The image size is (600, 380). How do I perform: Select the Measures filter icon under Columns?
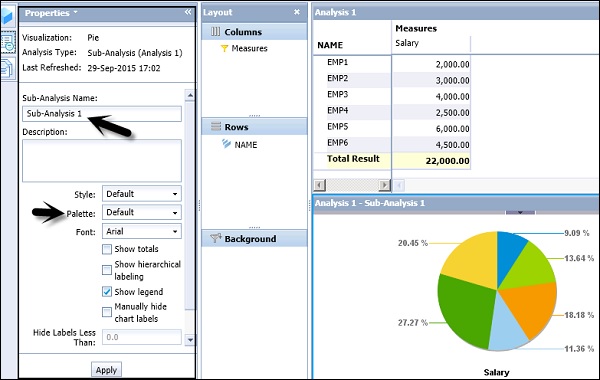[225, 48]
